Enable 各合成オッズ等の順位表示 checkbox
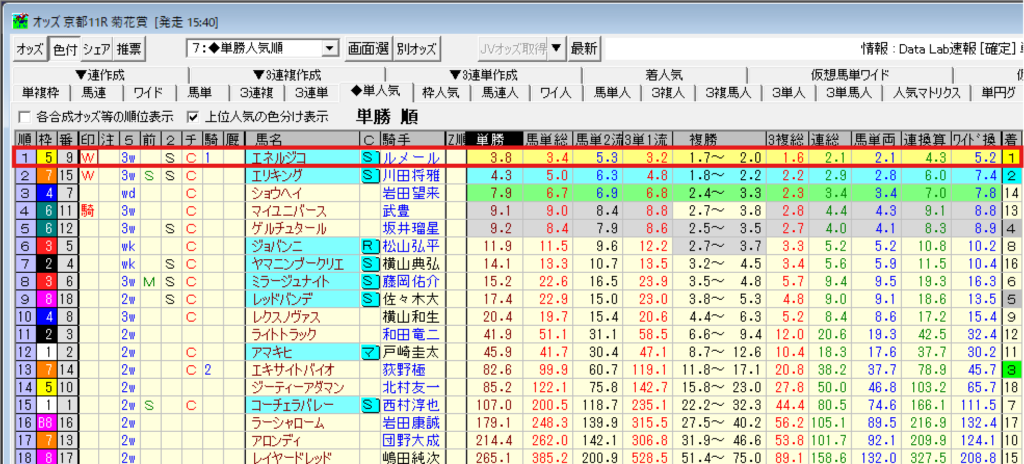The height and width of the screenshot is (464, 1024). click(25, 116)
